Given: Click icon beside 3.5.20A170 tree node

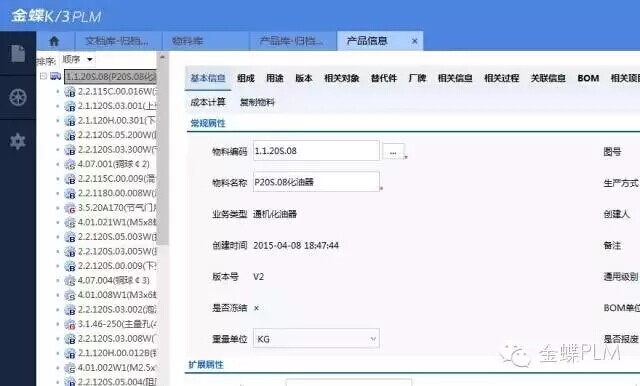Looking at the screenshot, I should pos(70,208).
